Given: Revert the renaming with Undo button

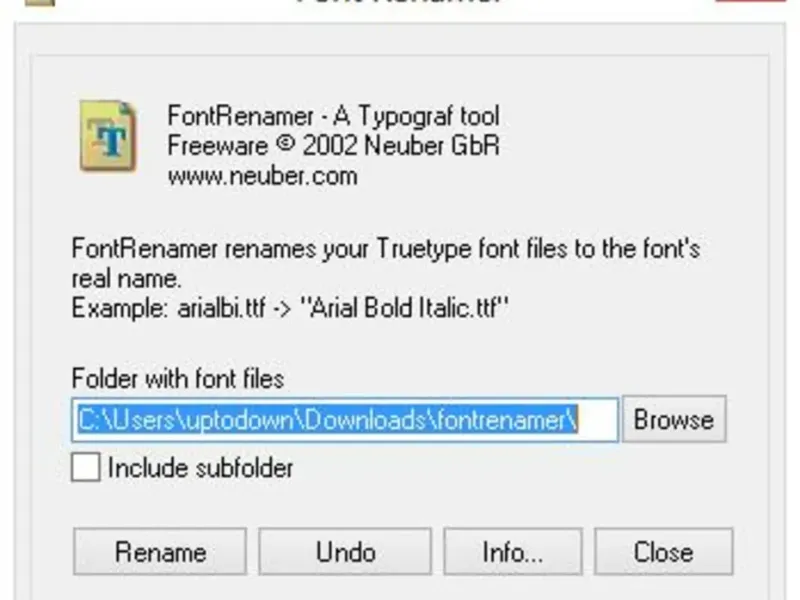Looking at the screenshot, I should (x=345, y=552).
